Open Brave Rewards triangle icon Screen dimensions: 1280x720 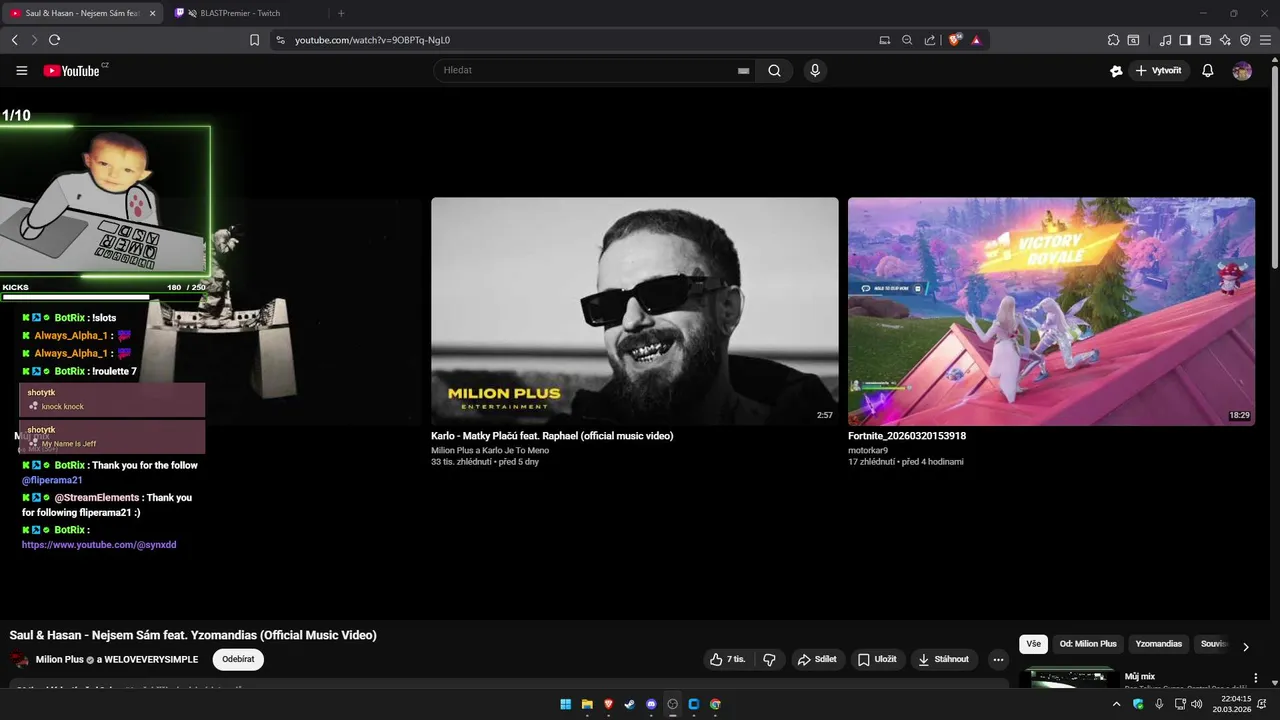[x=976, y=40]
